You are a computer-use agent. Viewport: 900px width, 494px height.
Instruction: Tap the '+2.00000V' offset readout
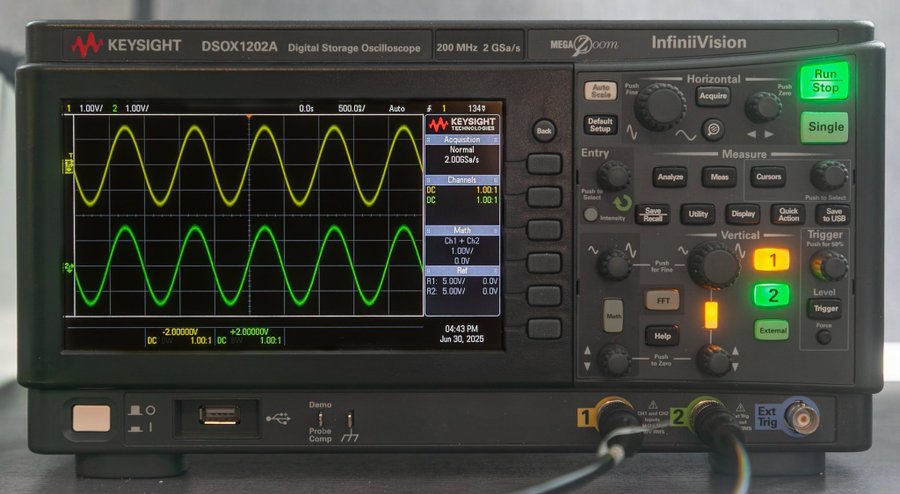(x=249, y=332)
